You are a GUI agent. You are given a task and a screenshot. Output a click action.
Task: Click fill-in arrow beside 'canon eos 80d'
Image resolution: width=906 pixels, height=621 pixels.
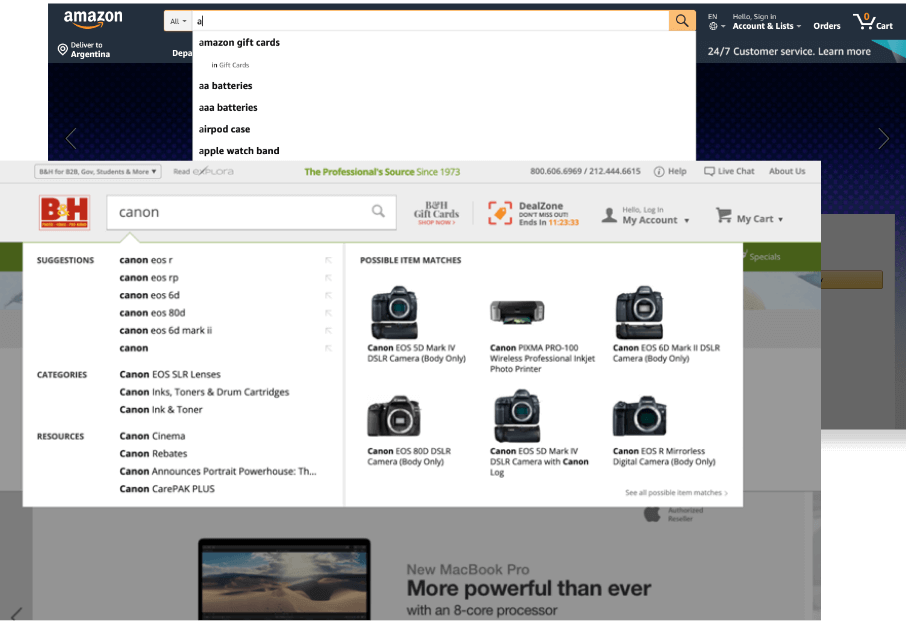[x=328, y=313]
